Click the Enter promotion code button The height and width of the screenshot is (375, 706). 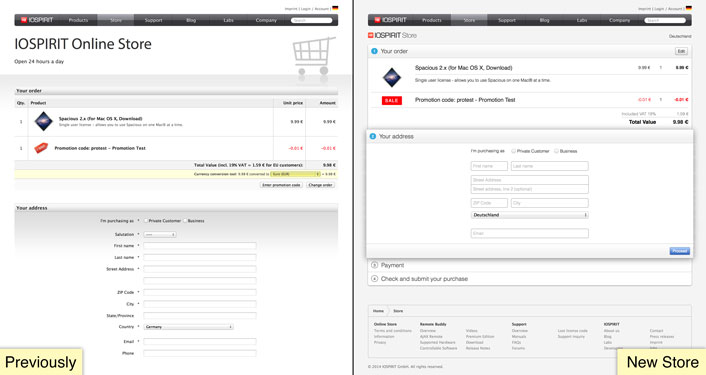pyautogui.click(x=281, y=185)
